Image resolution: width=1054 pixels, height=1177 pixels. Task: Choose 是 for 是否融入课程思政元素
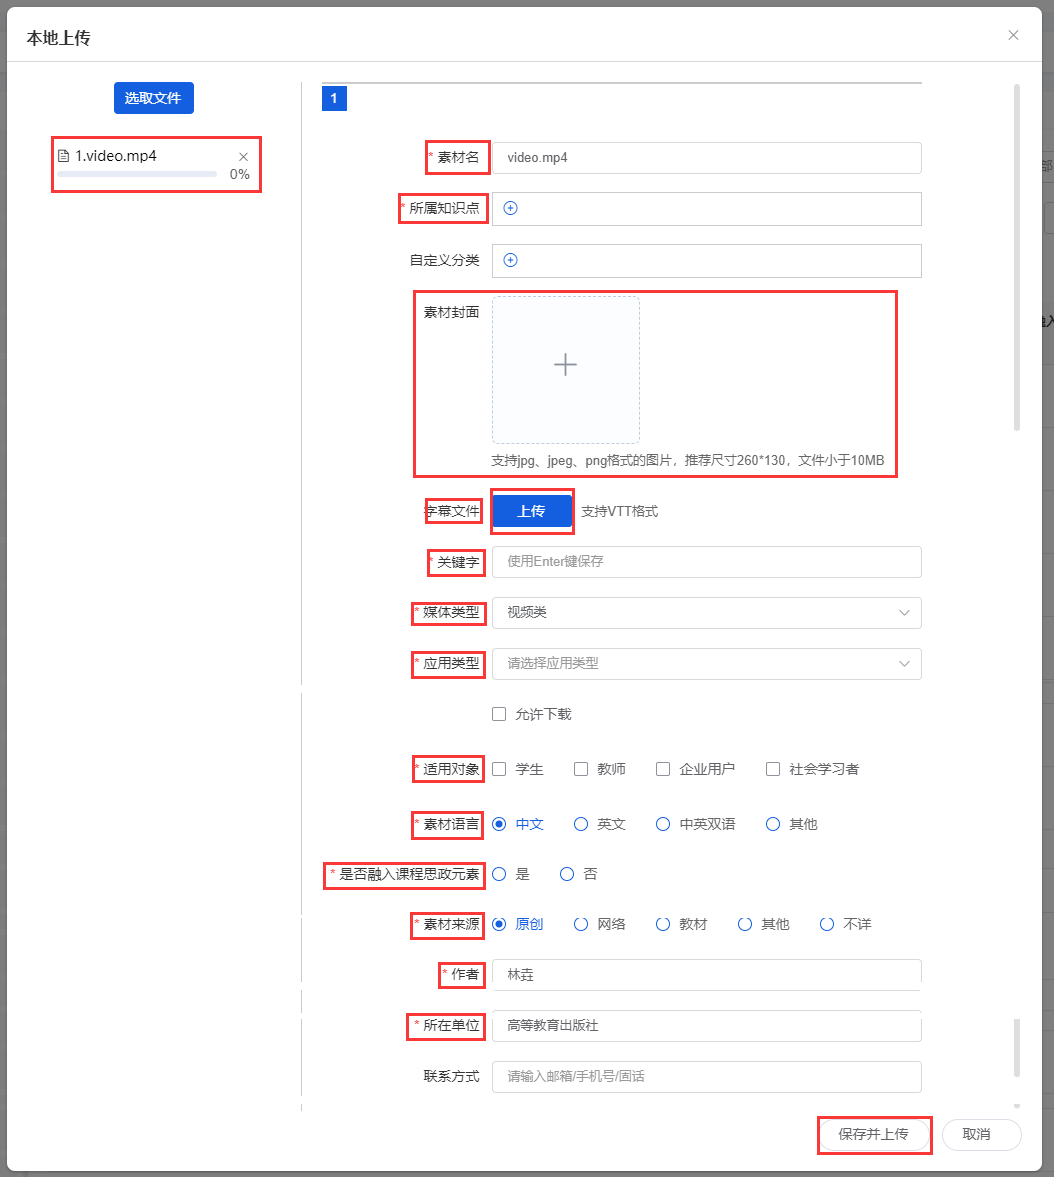(x=499, y=874)
